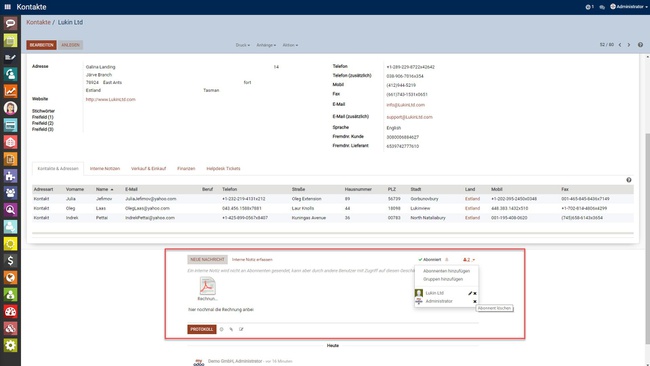Open the green person app in sidebar
650x366 pixels.
10,294
